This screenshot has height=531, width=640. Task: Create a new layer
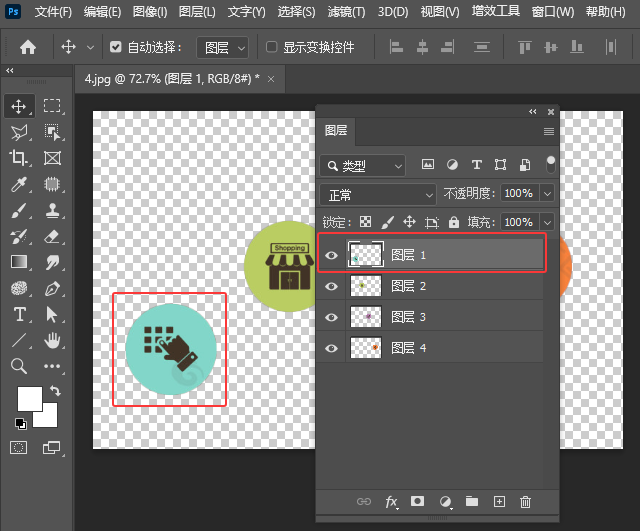pyautogui.click(x=499, y=501)
